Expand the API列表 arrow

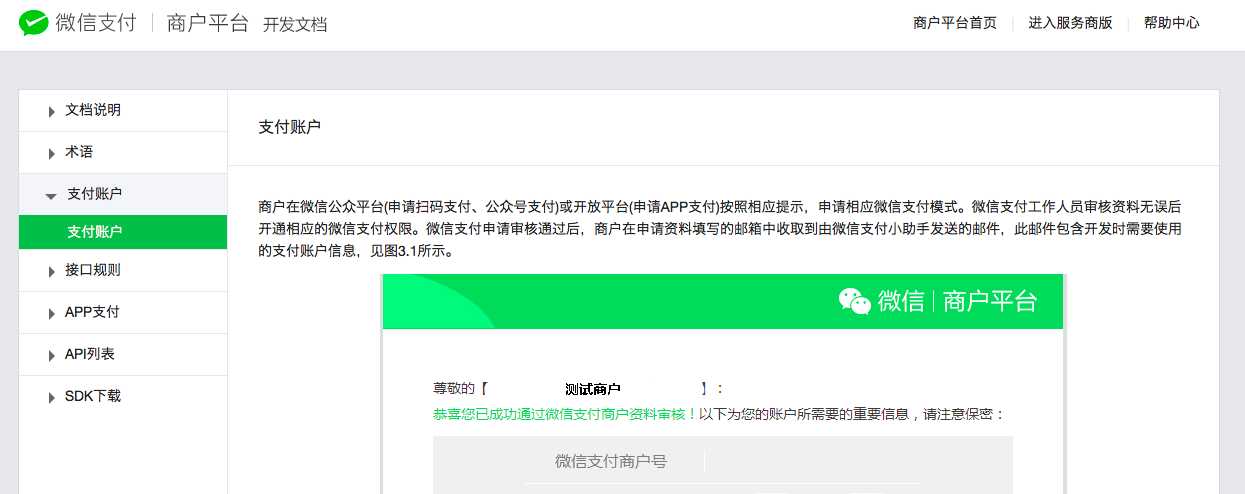point(51,356)
